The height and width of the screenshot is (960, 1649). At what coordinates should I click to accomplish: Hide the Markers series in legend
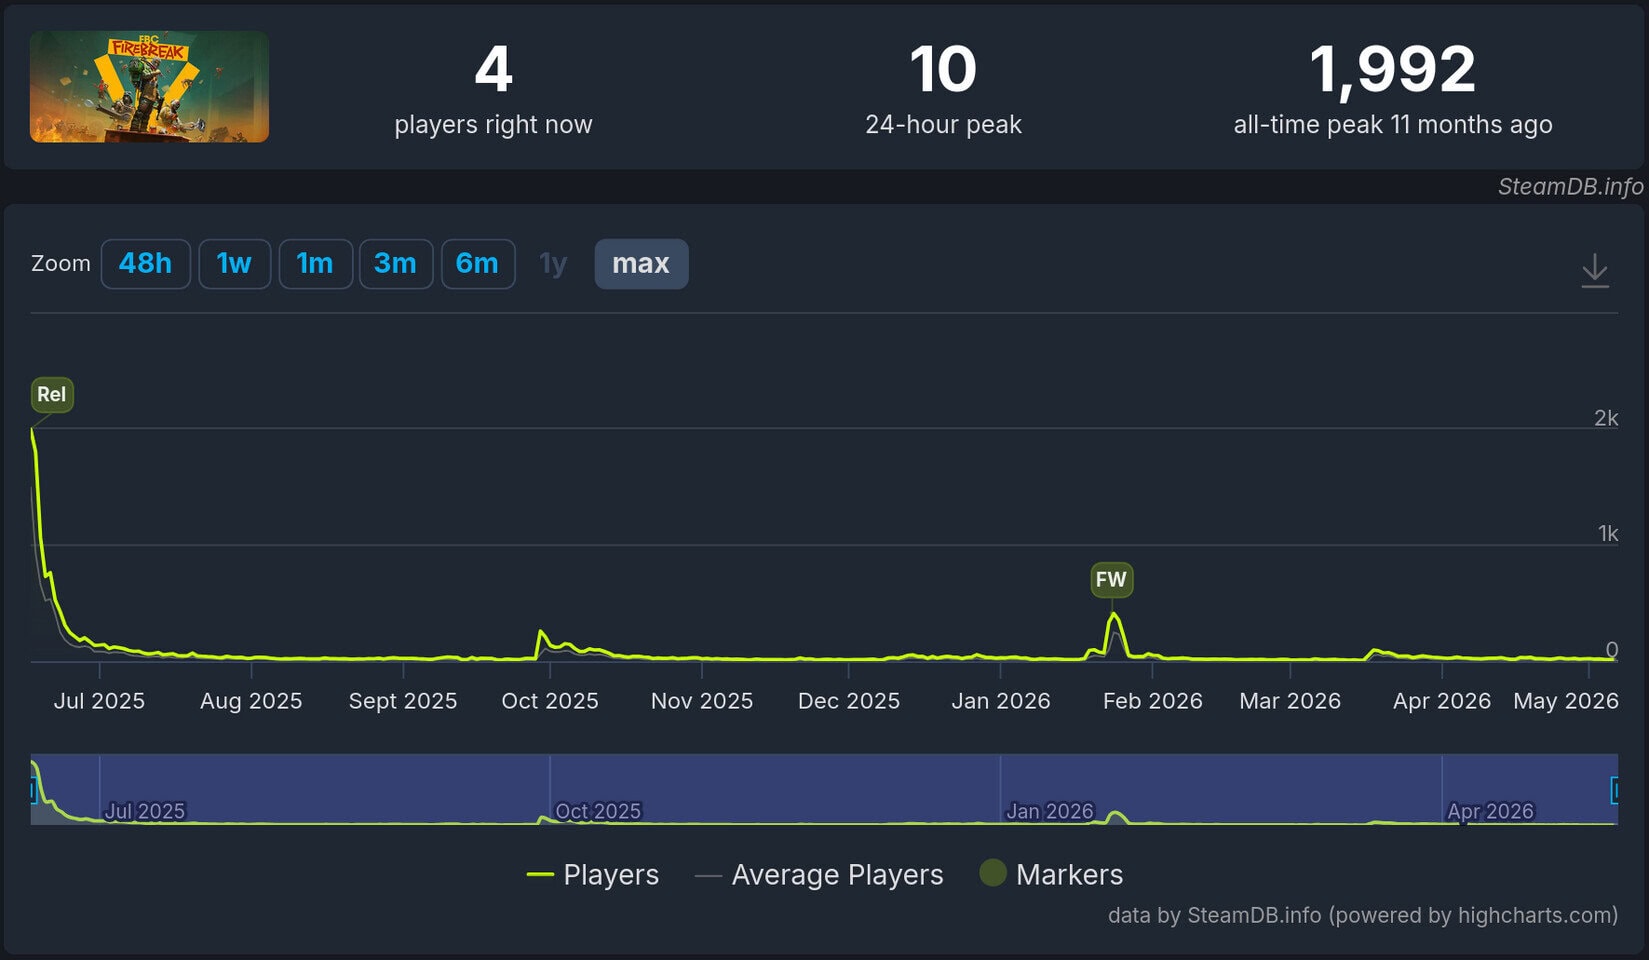coord(1051,874)
